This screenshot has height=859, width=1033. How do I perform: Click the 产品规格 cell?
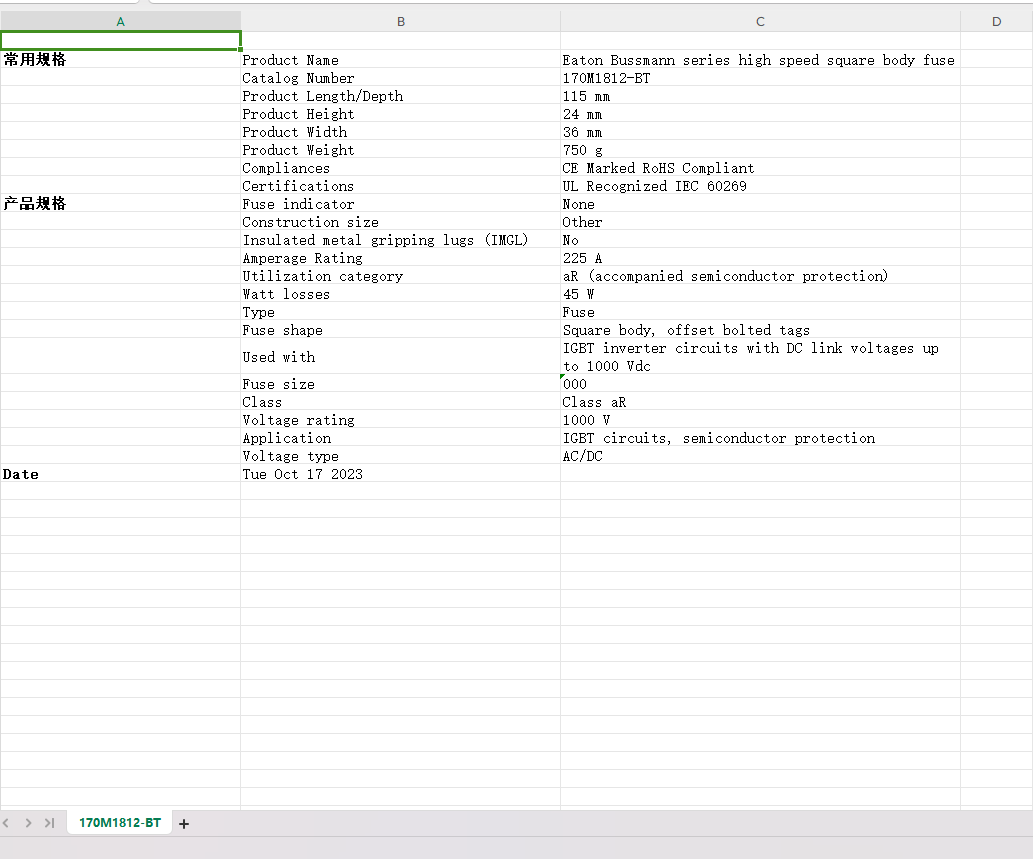[x=121, y=204]
